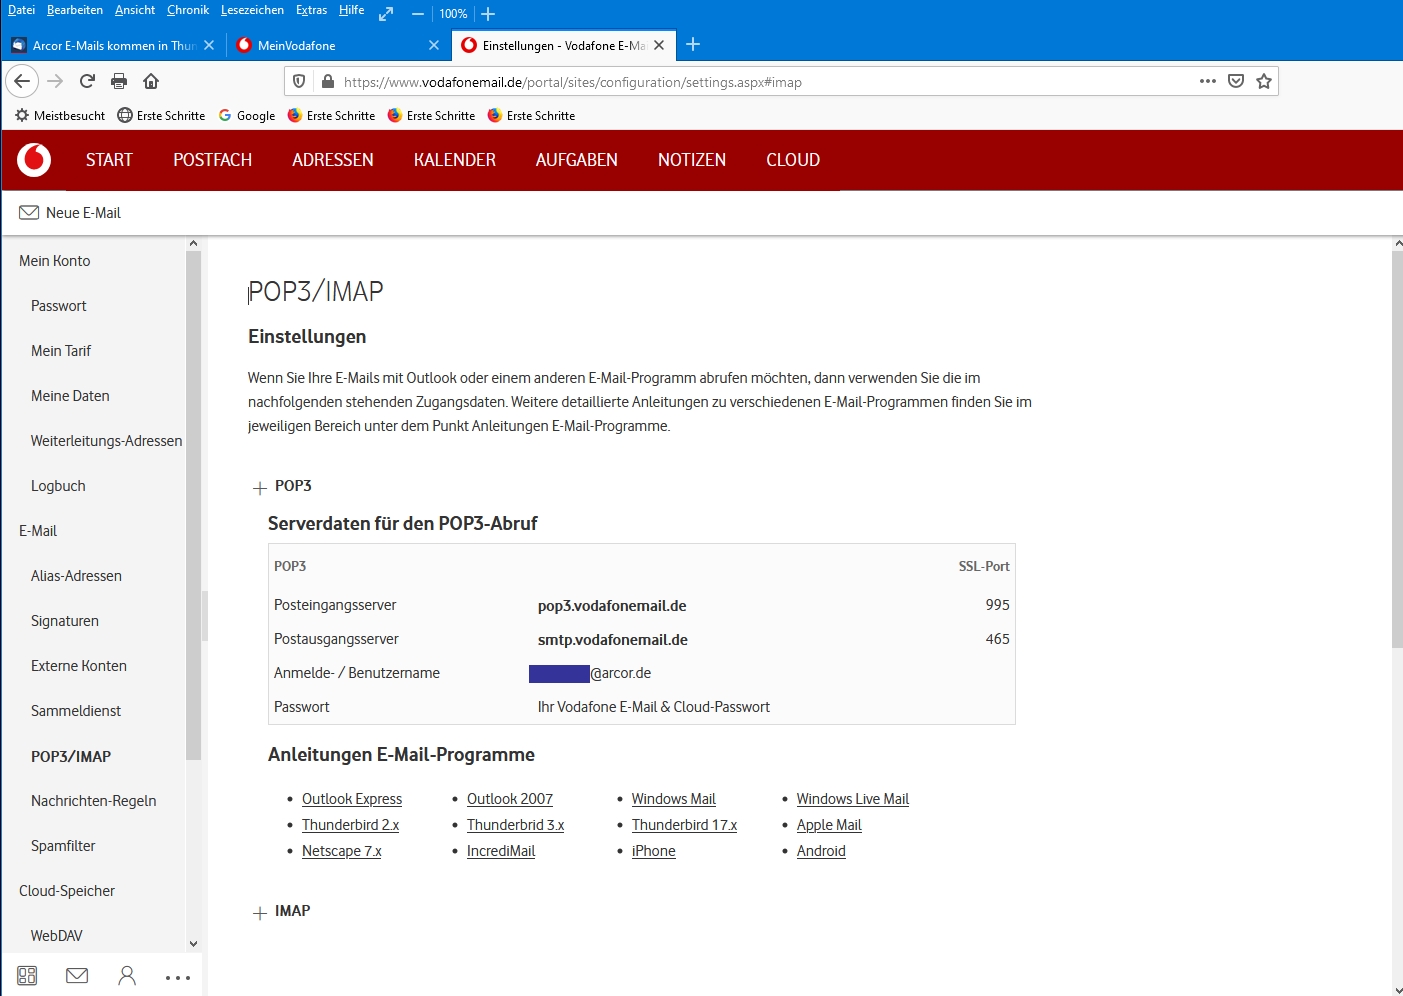Viewport: 1403px width, 996px height.
Task: Click the Neue E-Mail button
Action: [70, 212]
